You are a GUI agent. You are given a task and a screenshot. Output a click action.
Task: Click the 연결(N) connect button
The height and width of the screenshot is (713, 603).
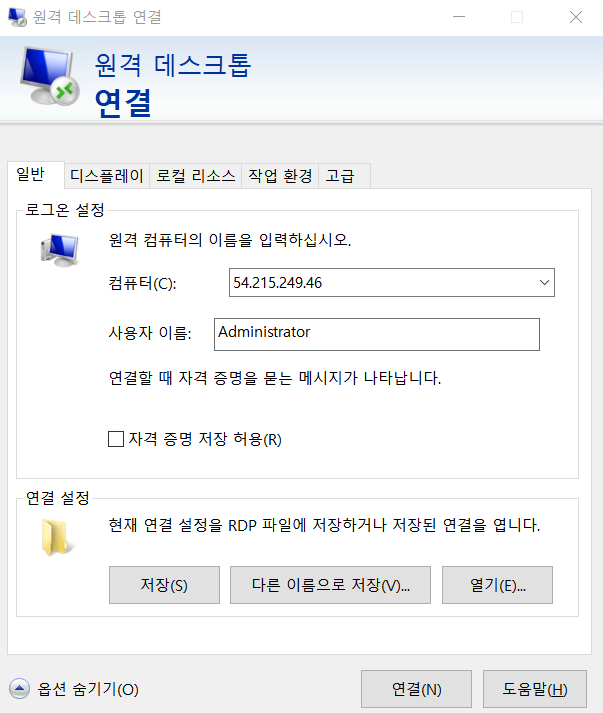(x=417, y=689)
